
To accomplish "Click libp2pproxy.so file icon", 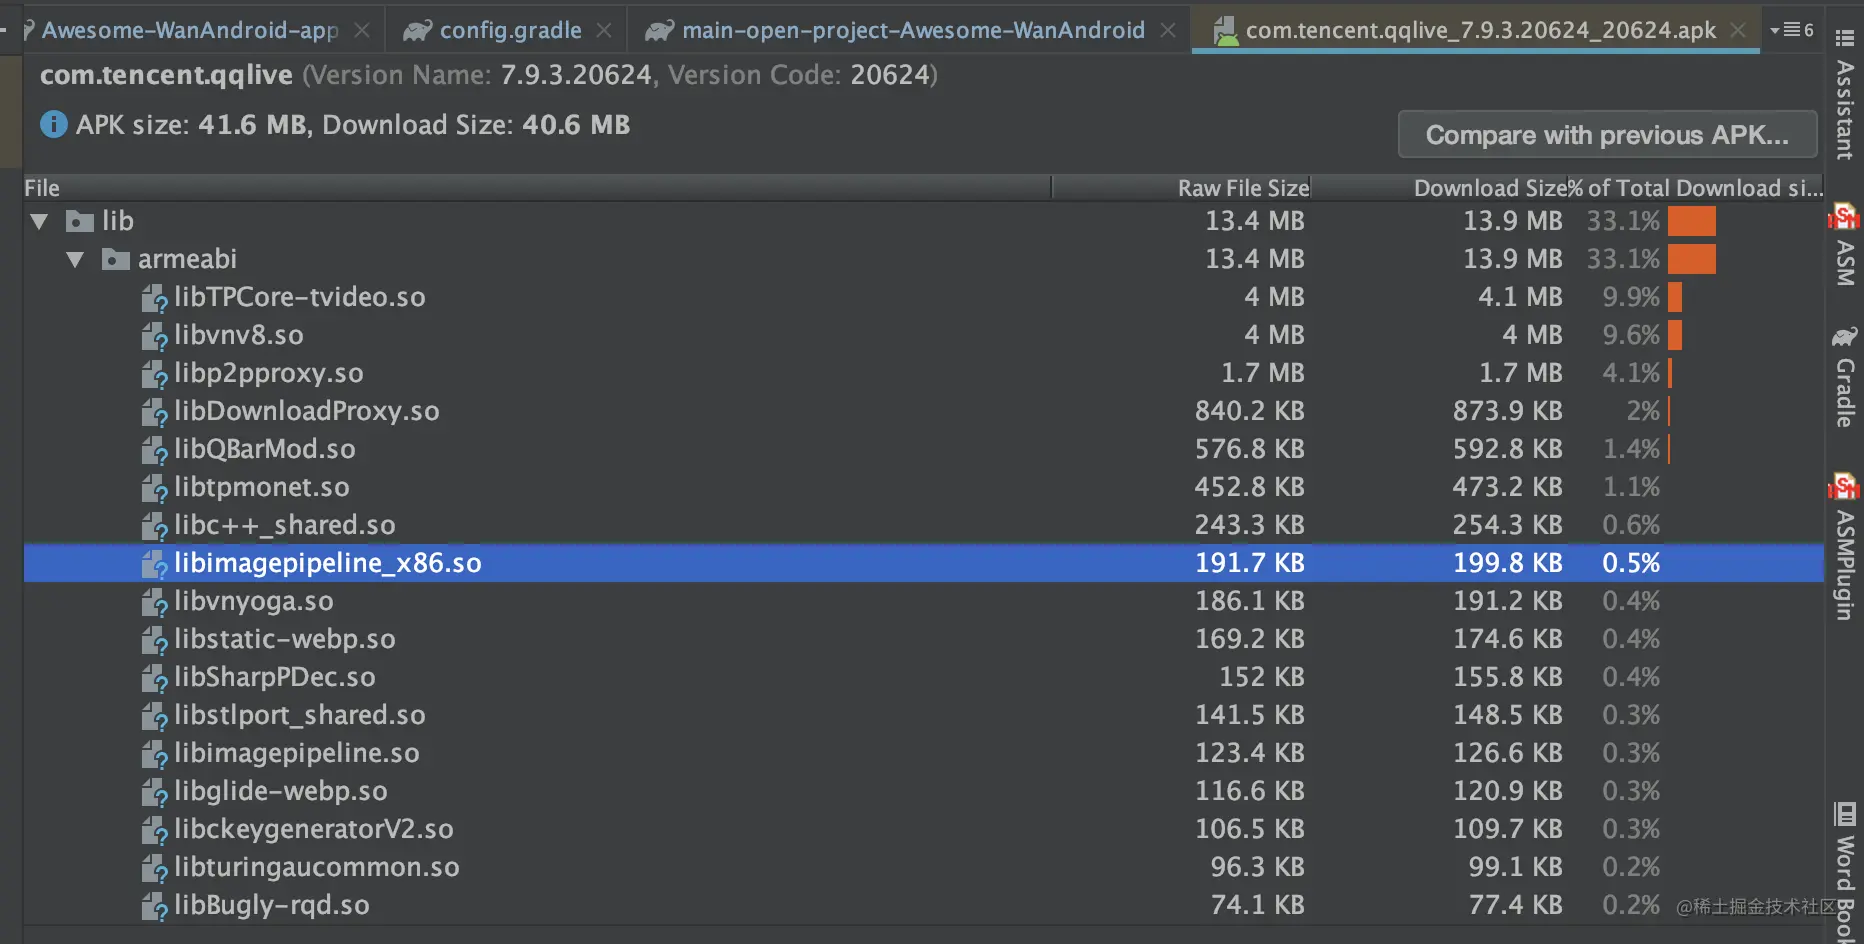I will (x=154, y=374).
